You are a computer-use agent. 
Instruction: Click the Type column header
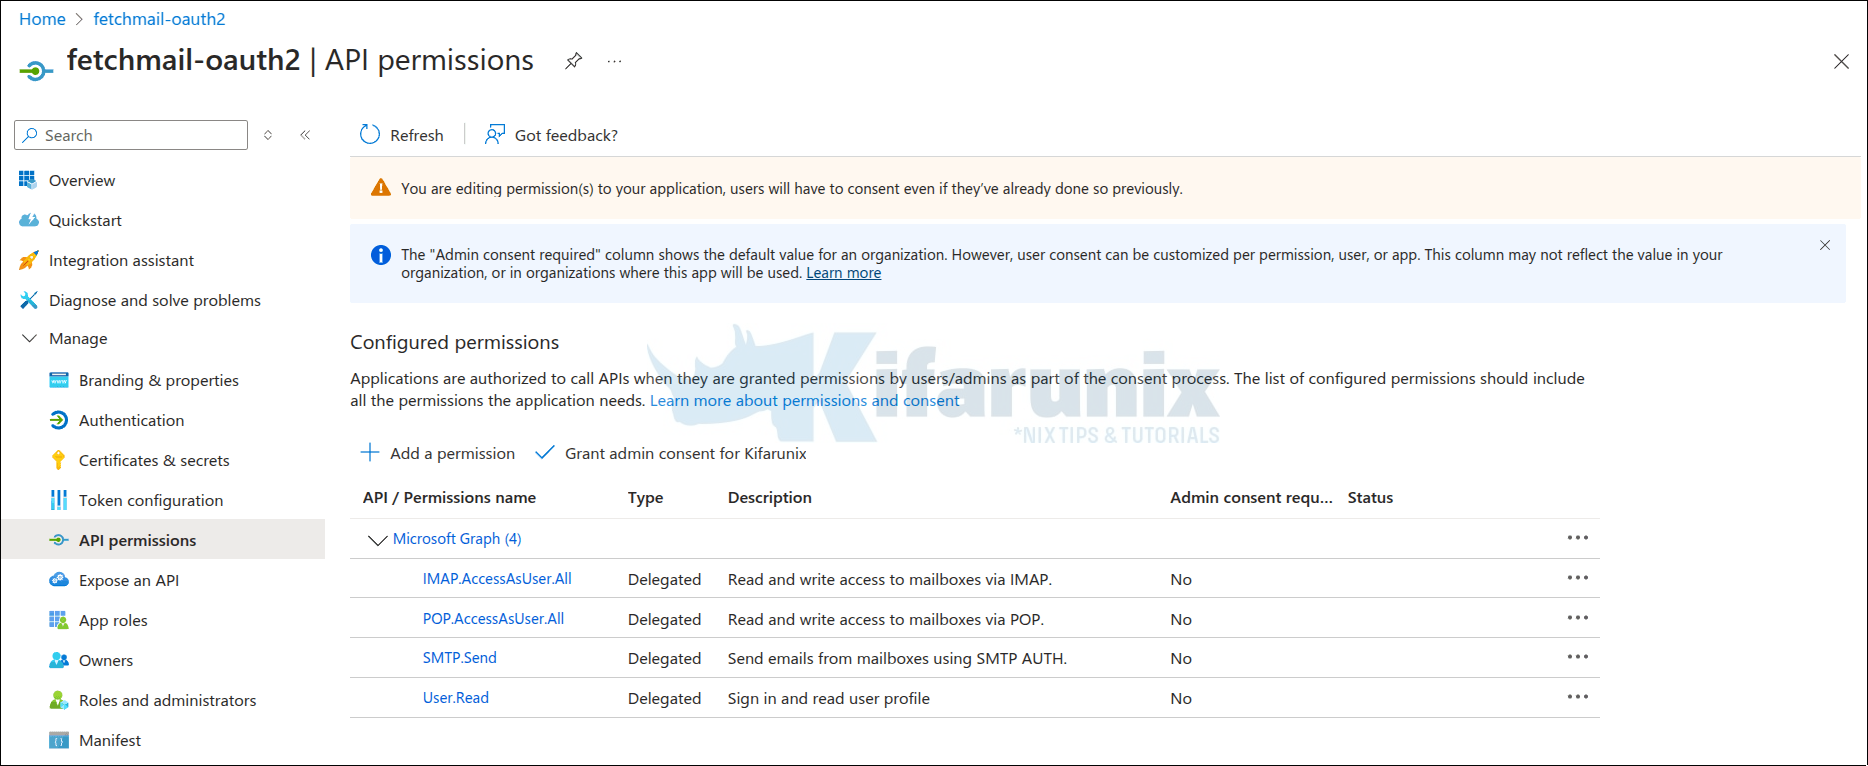(645, 498)
